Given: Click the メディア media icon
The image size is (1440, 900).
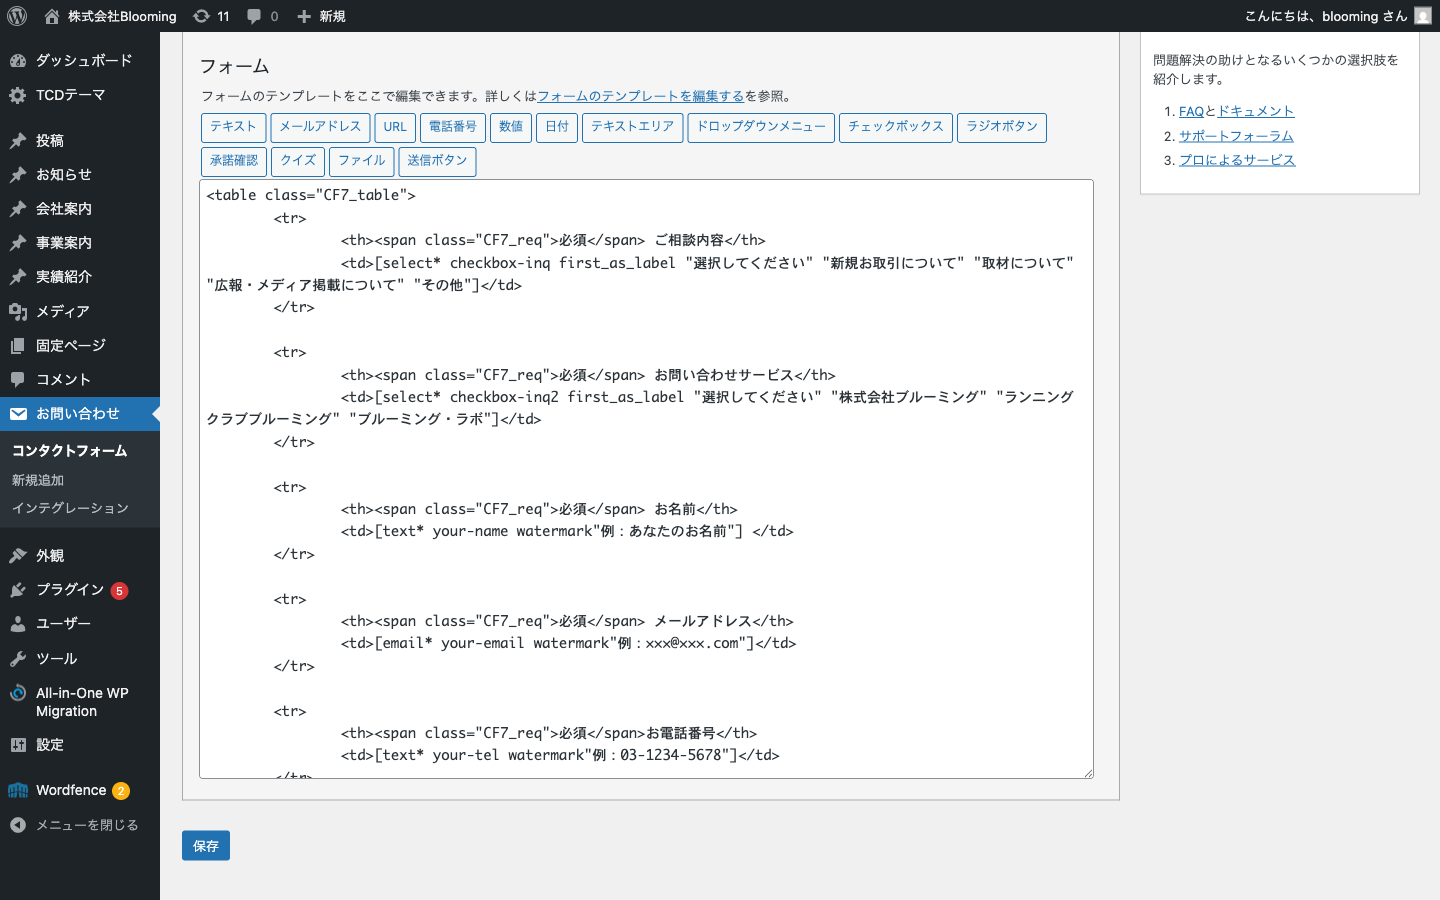Looking at the screenshot, I should [x=18, y=312].
